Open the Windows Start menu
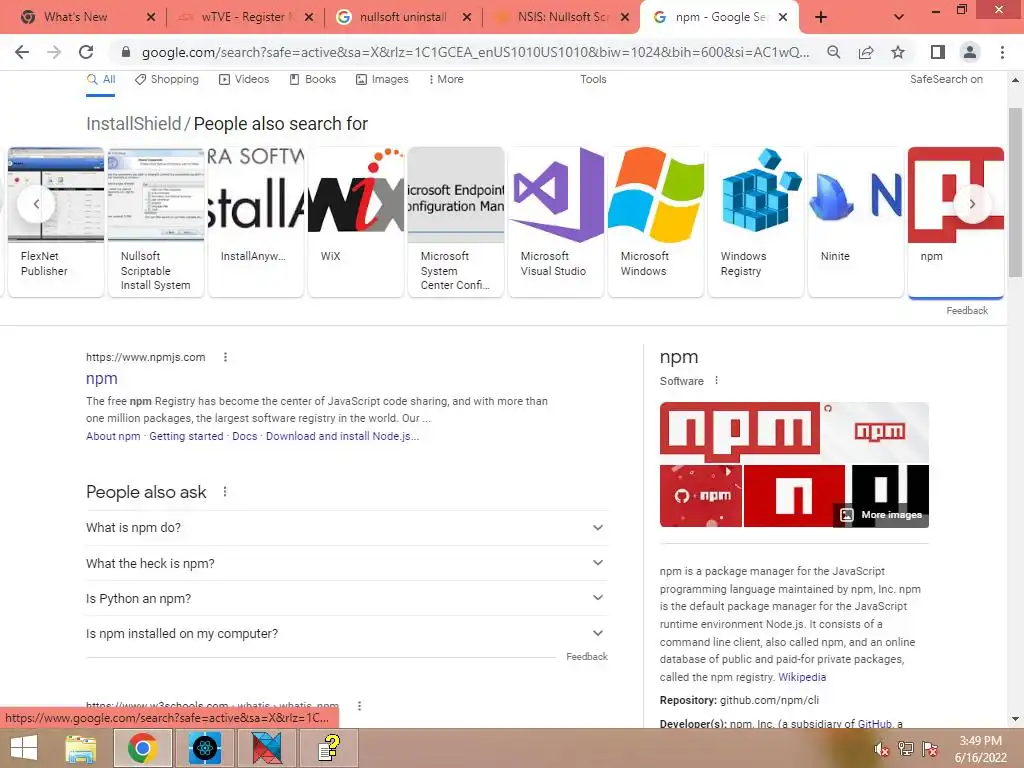This screenshot has height=768, width=1024. [24, 748]
